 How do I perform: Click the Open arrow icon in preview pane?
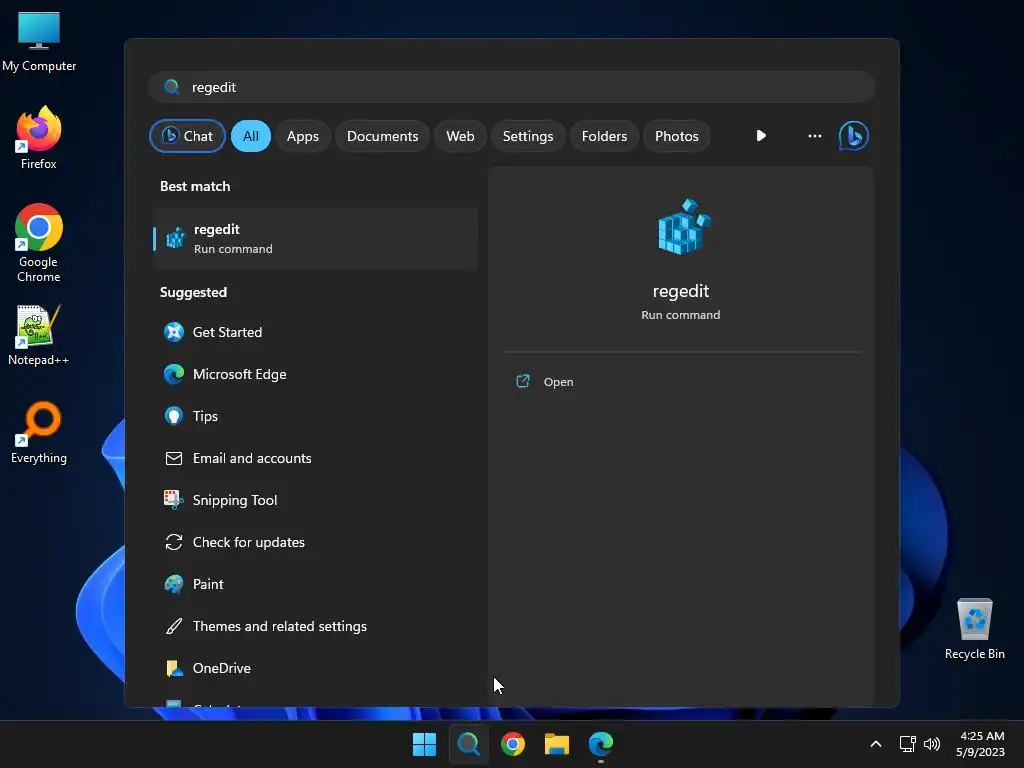click(x=523, y=381)
